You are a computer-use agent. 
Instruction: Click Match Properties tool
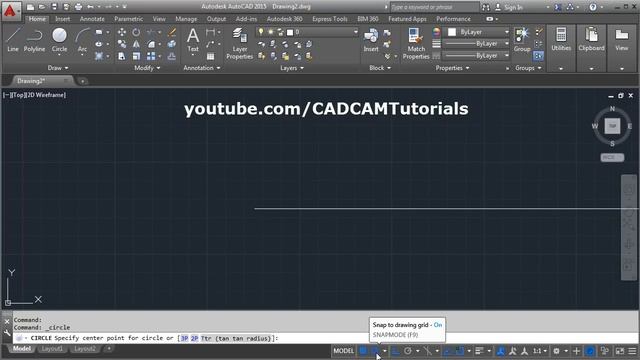coord(416,44)
